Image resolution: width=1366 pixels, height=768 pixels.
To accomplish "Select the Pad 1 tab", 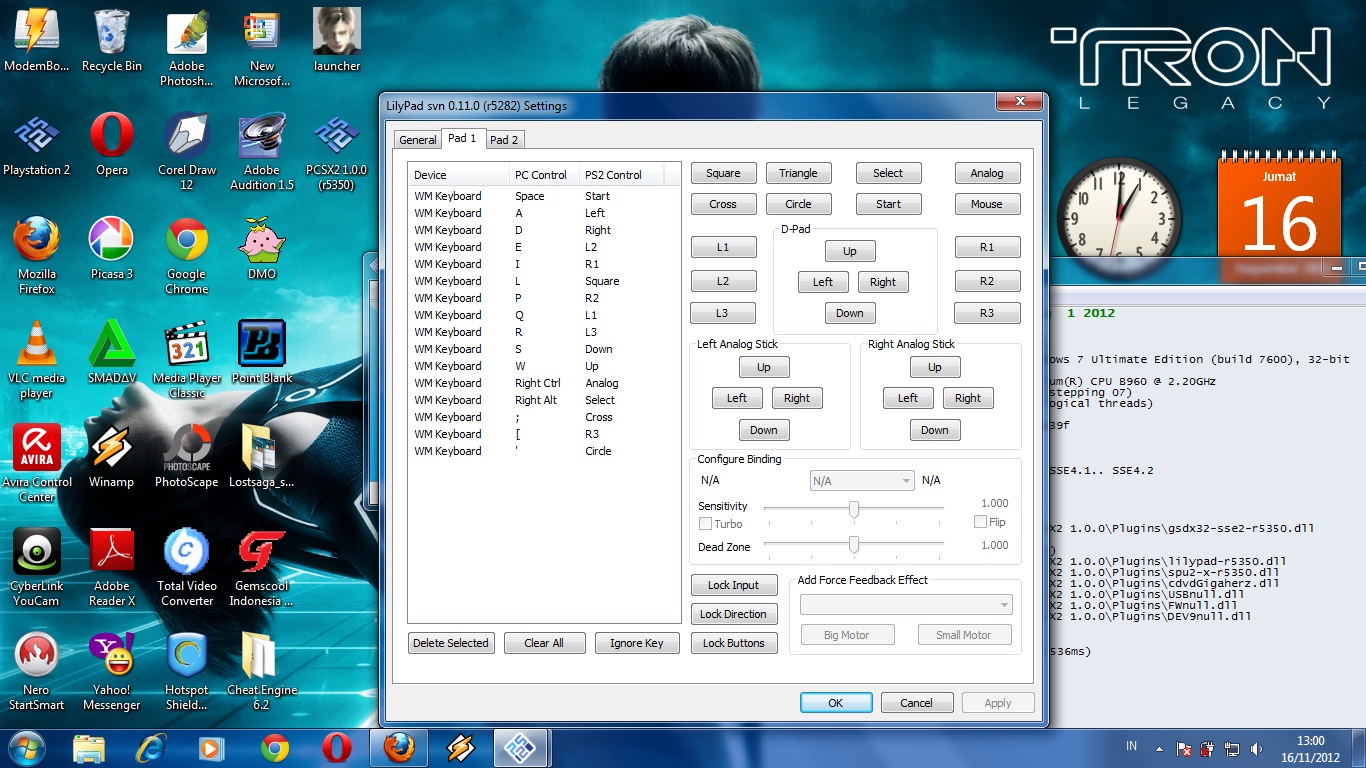I will [x=462, y=138].
